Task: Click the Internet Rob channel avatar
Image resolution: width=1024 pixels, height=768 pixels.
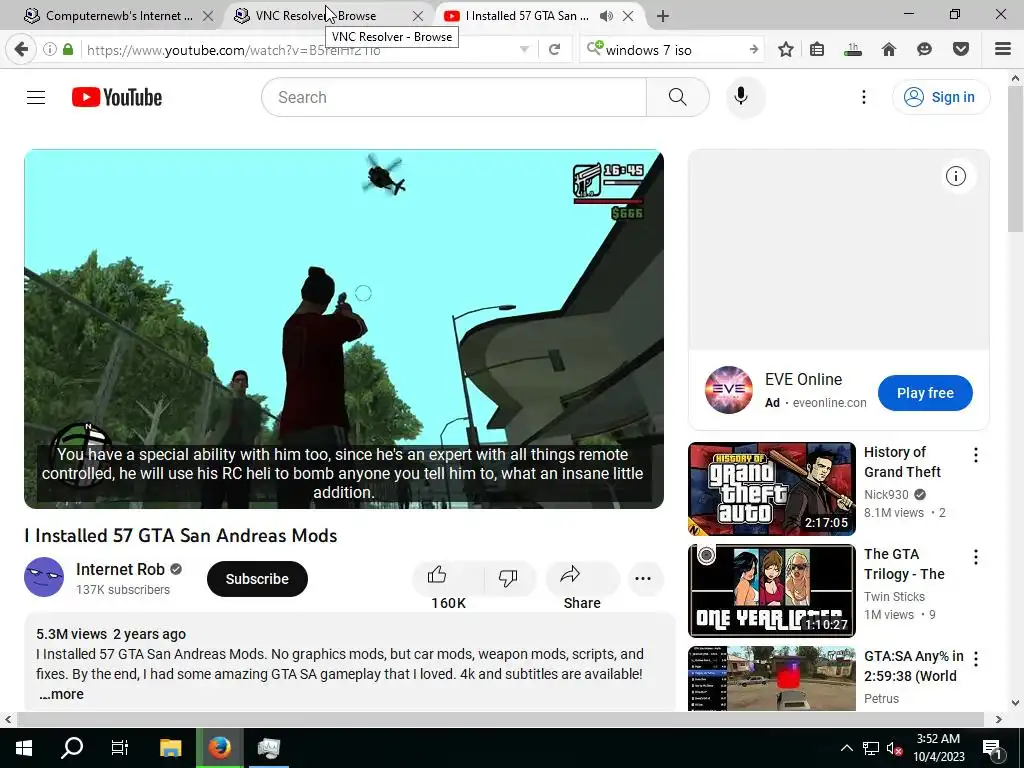Action: (x=44, y=577)
